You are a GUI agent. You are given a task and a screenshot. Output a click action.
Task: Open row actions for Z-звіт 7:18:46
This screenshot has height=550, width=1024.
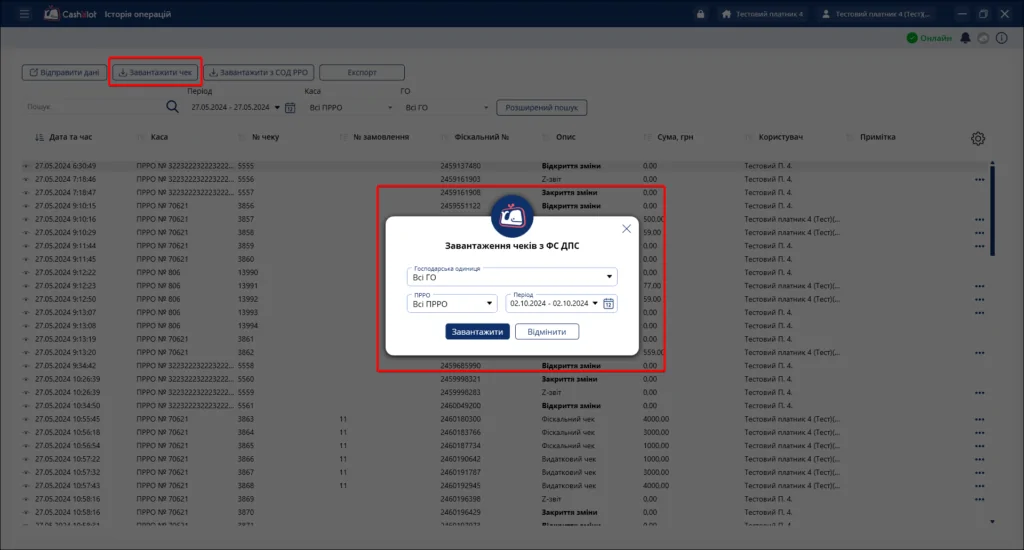(x=980, y=179)
